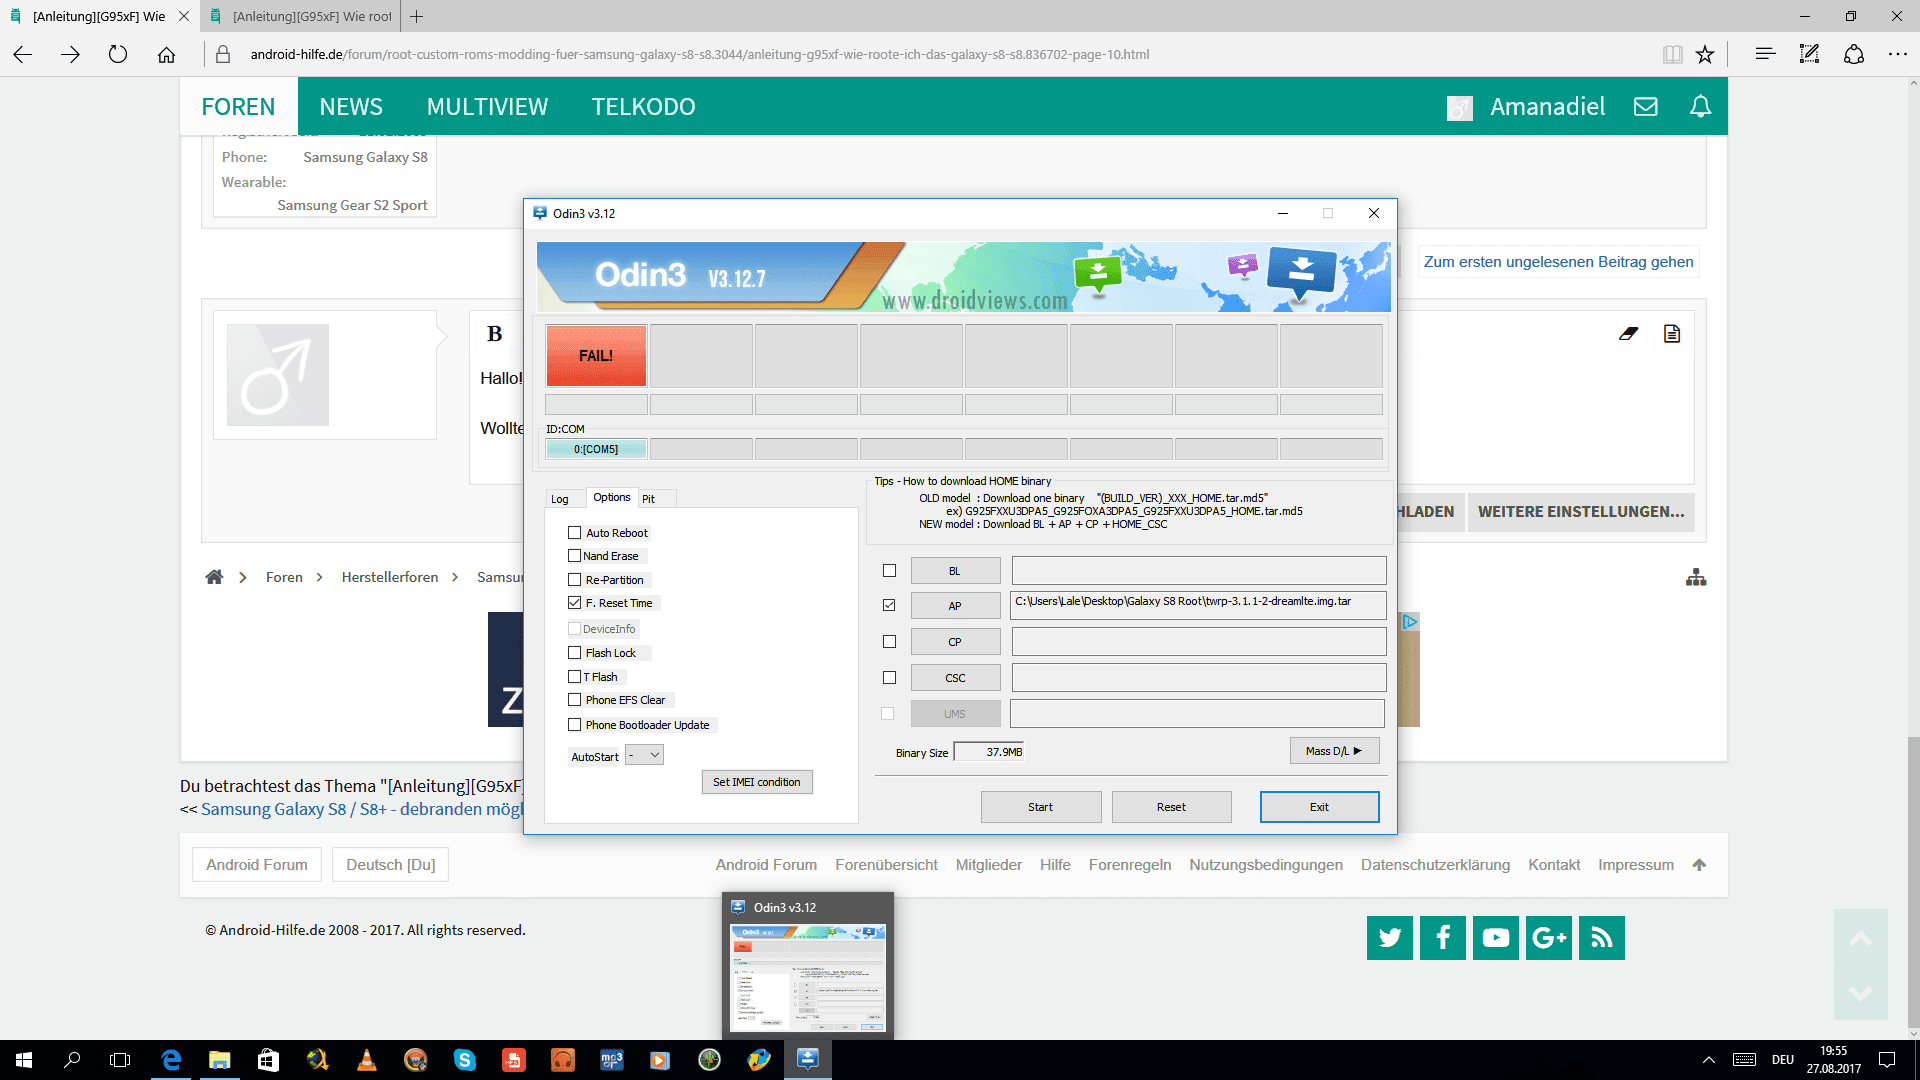Click the browser forward arrow

[70, 55]
